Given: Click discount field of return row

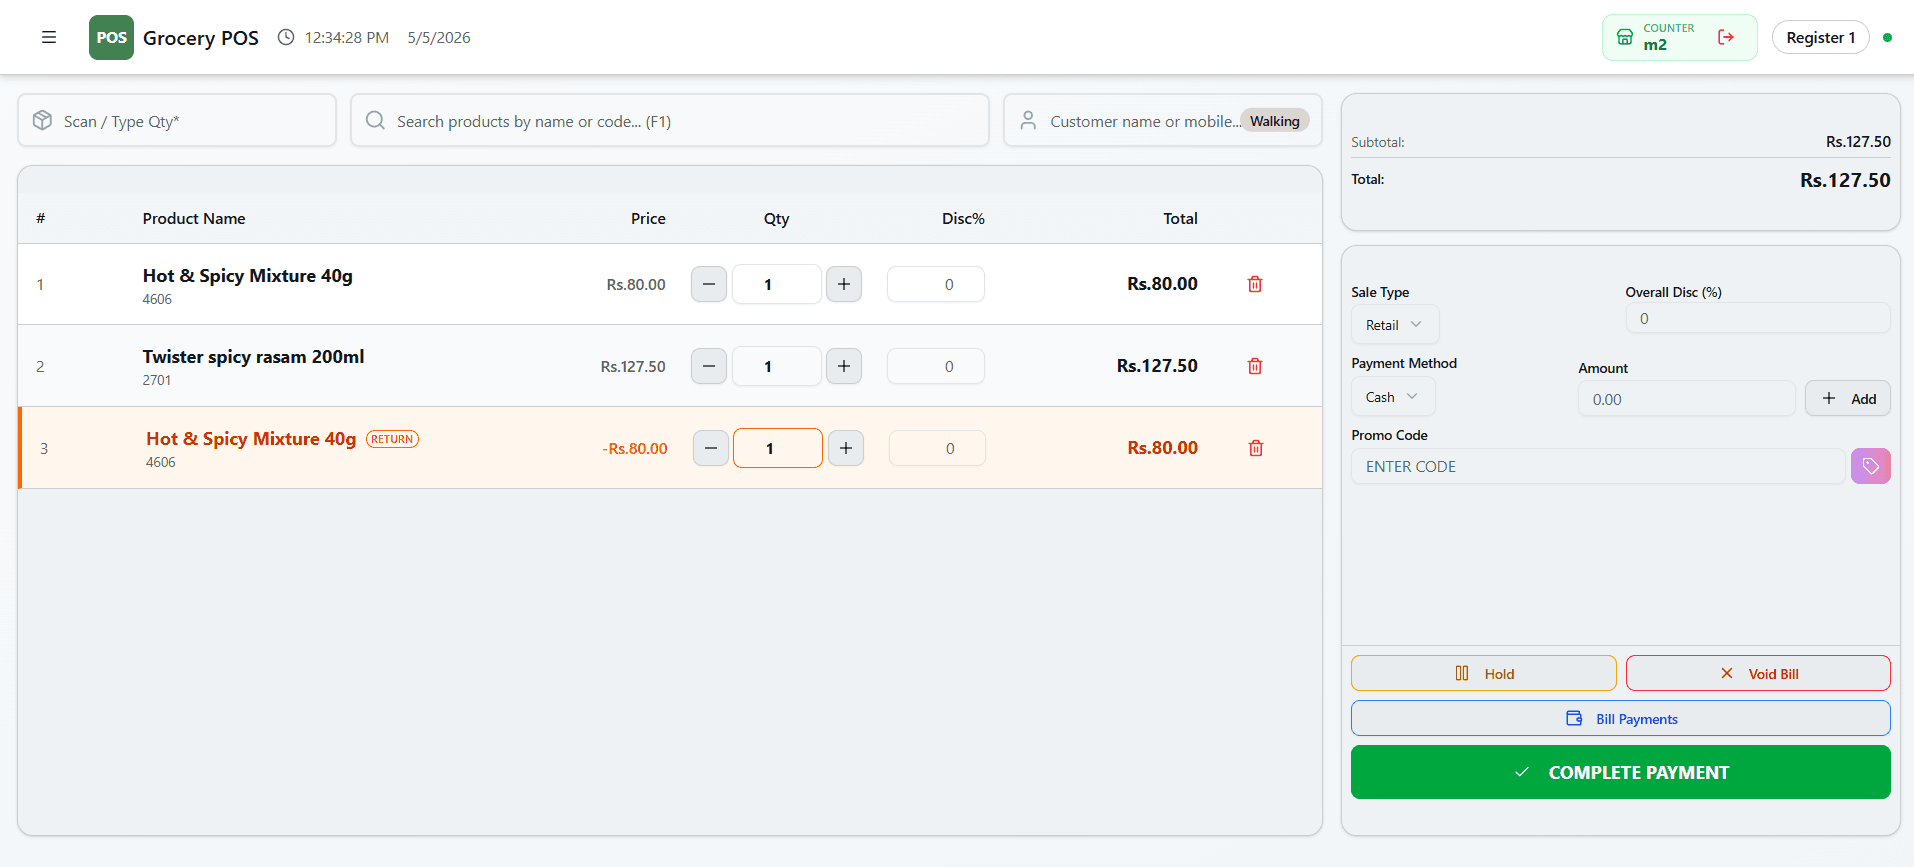Looking at the screenshot, I should pos(937,448).
